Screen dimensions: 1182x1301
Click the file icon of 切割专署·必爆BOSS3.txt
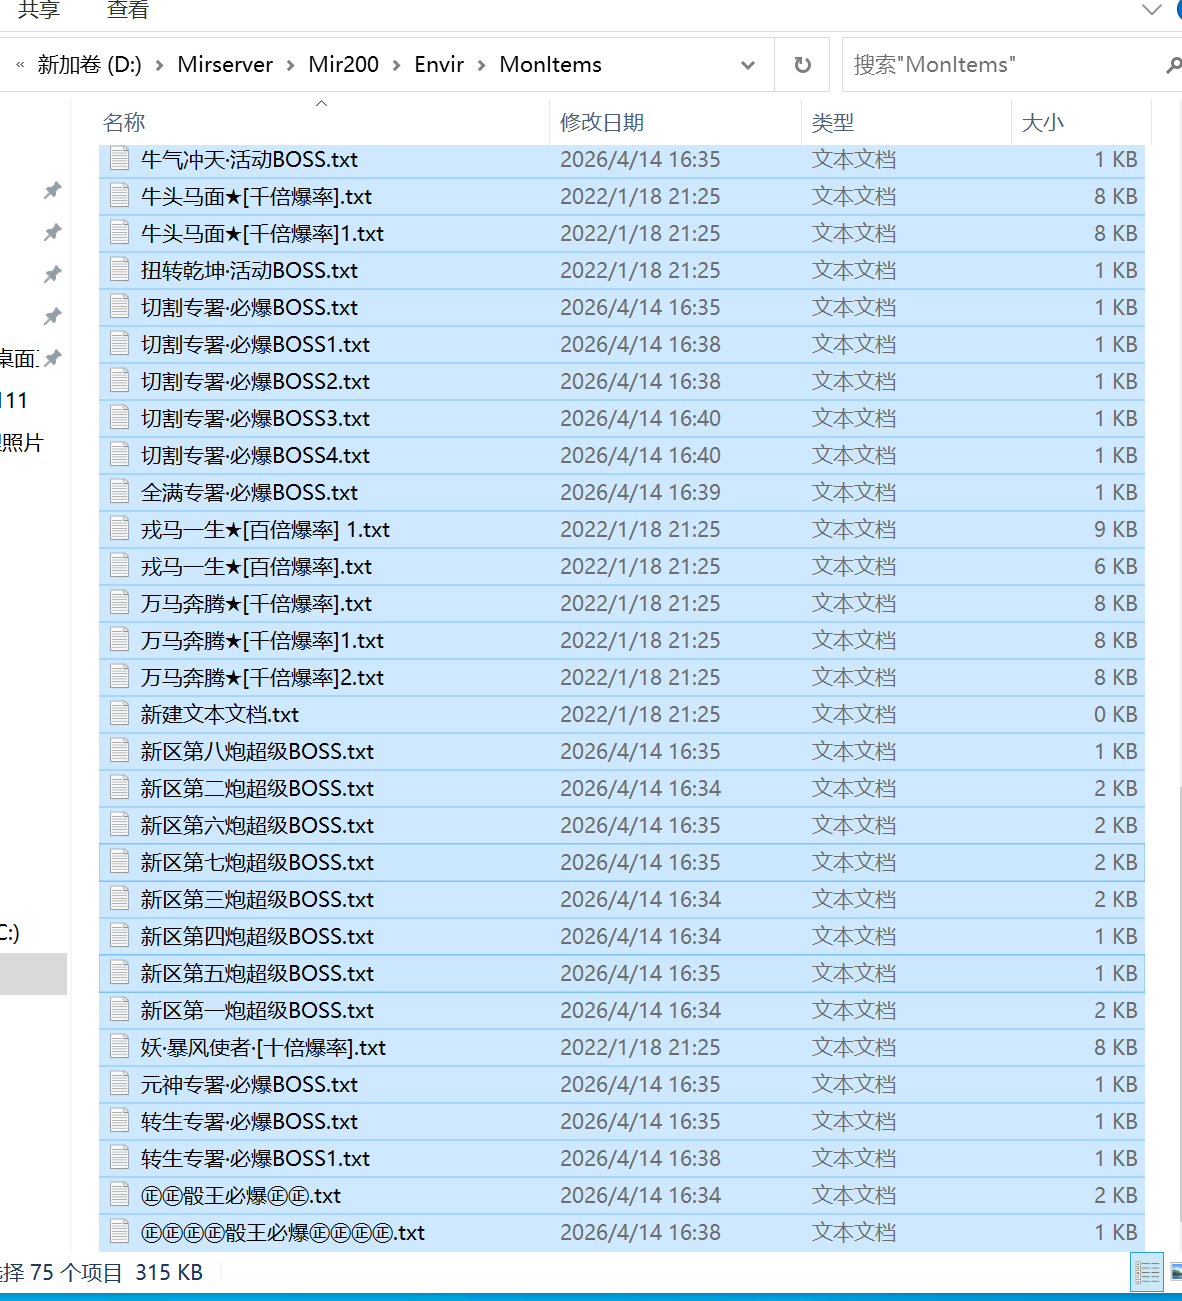[119, 418]
